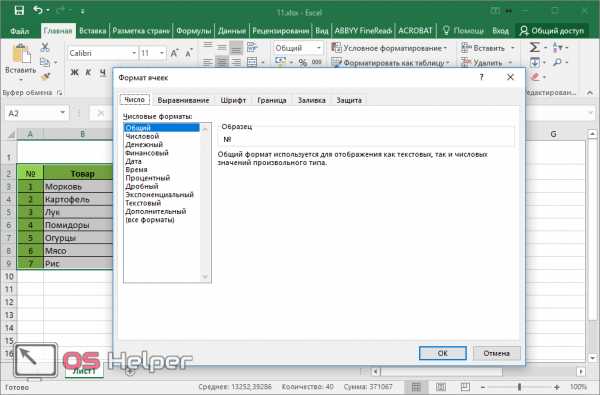Apply bold with Ж button

(75, 72)
